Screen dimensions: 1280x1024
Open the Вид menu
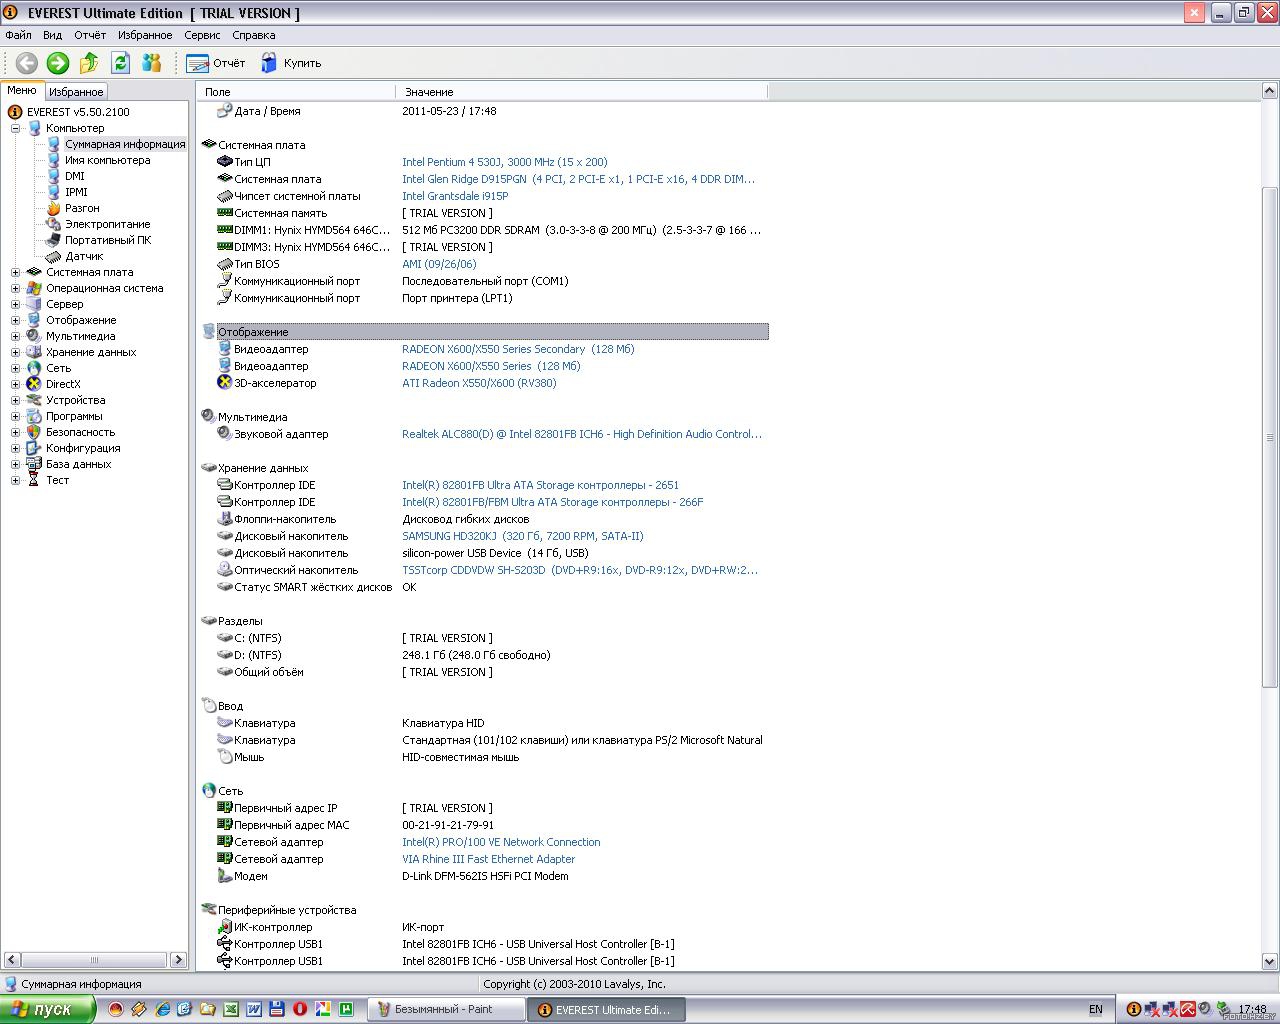52,35
